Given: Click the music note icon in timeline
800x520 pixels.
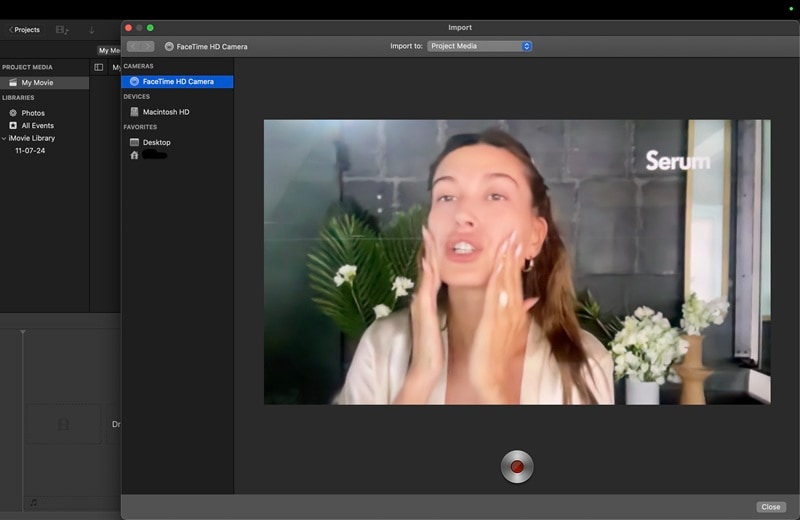Looking at the screenshot, I should pos(34,503).
